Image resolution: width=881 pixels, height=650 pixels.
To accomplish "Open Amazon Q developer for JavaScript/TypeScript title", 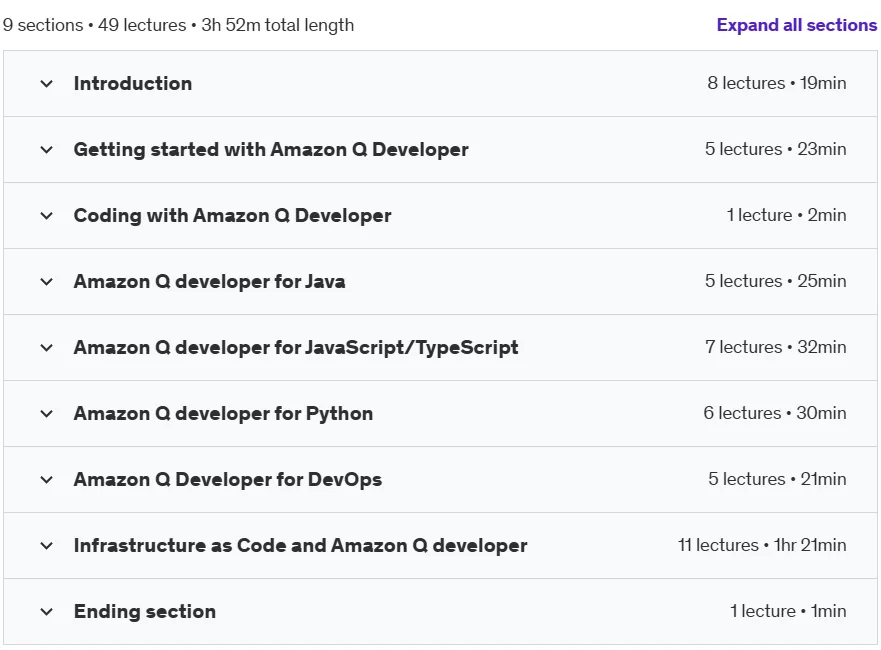I will click(296, 348).
